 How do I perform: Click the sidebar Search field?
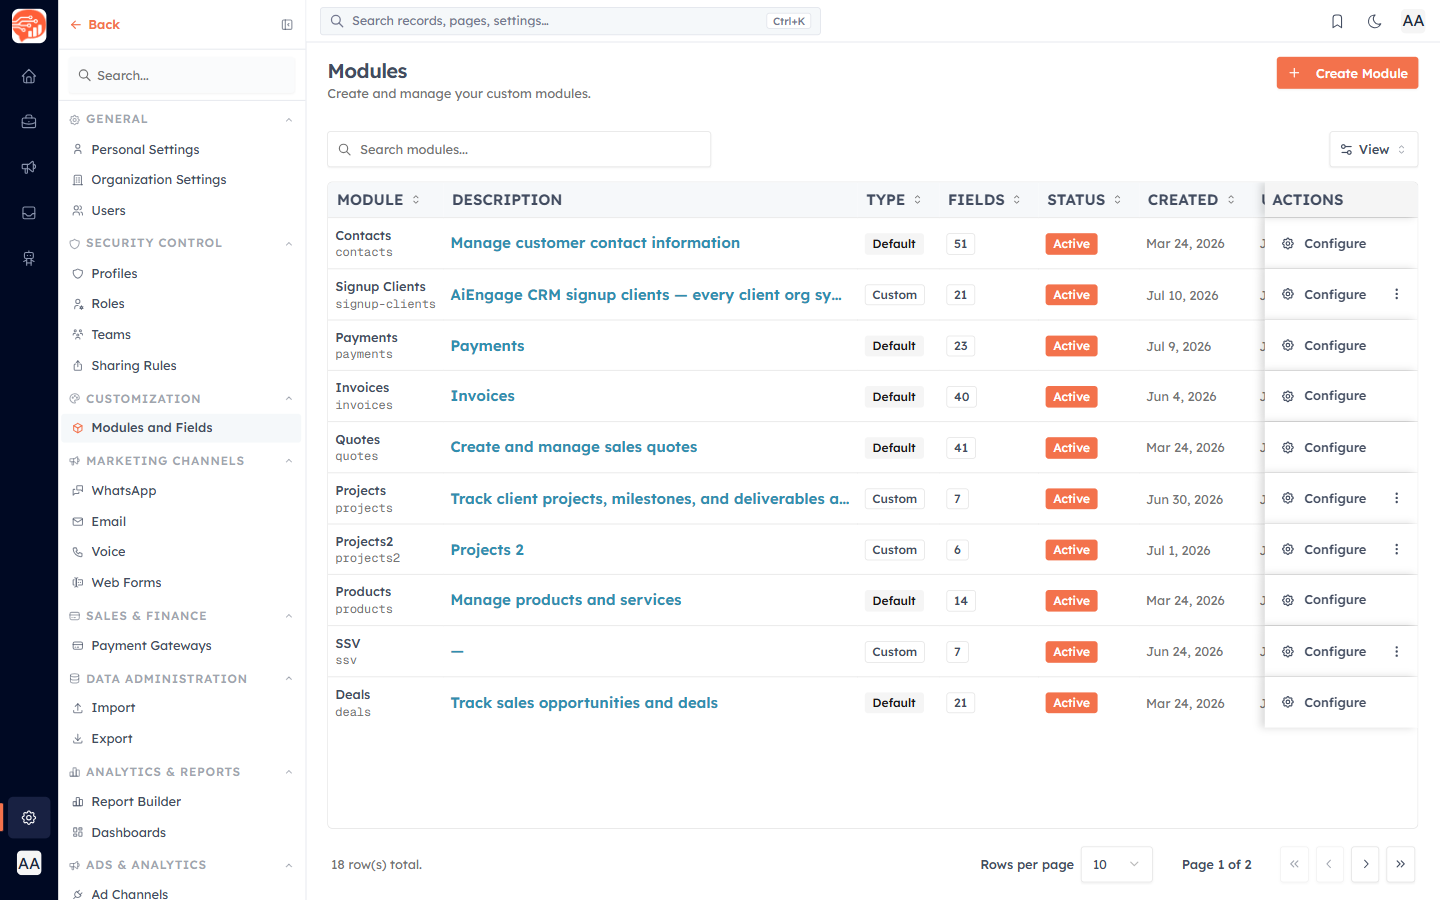pyautogui.click(x=182, y=76)
